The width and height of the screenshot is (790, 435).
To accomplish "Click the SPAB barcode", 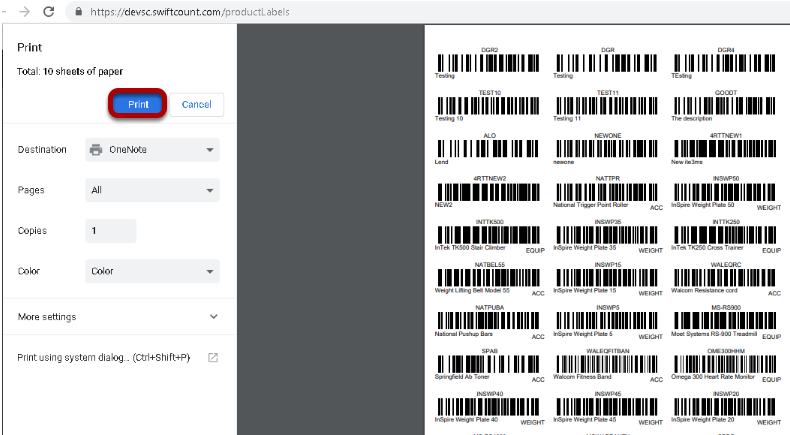I will [488, 364].
